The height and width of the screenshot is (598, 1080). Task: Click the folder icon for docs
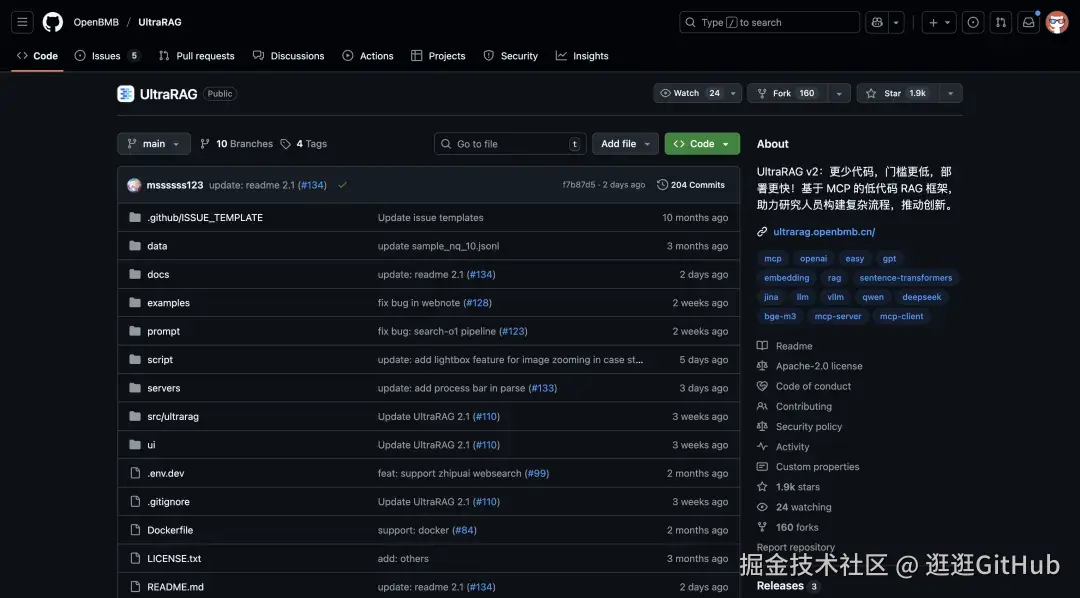coord(135,274)
